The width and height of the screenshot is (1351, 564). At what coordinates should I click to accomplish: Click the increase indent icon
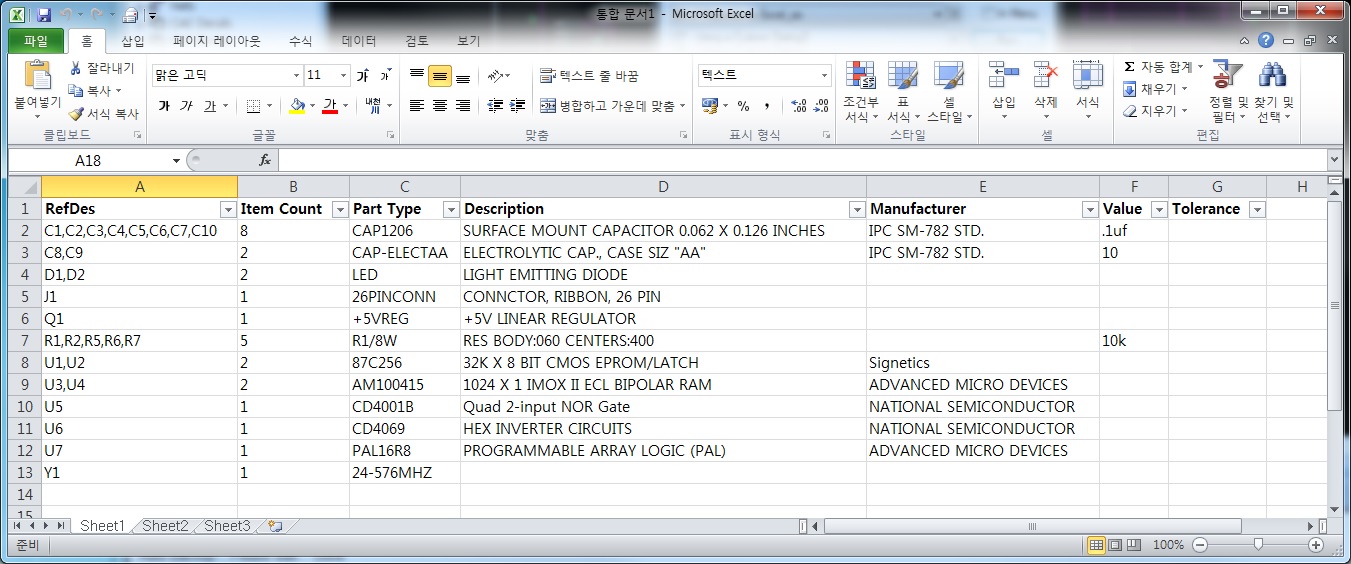tap(517, 106)
